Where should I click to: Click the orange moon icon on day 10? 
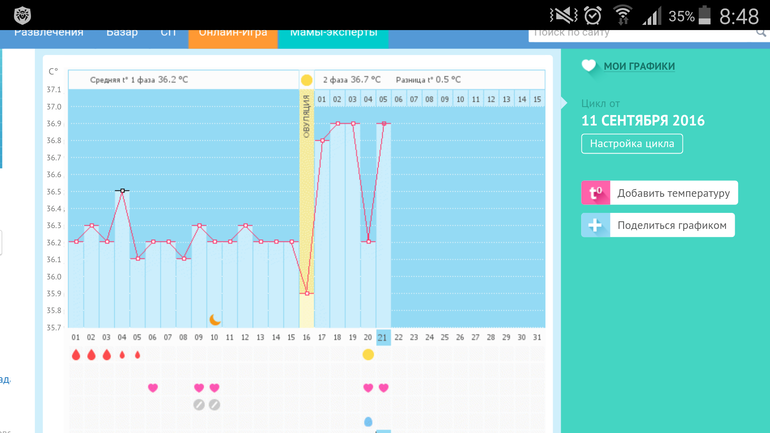click(x=215, y=320)
